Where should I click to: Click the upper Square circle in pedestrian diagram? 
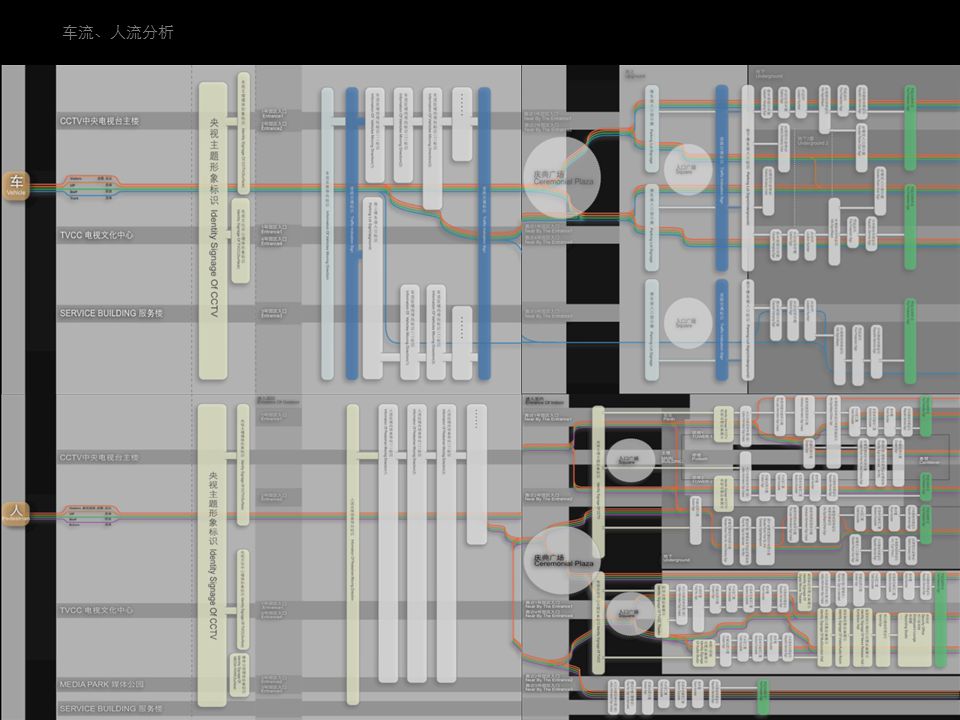tap(628, 462)
